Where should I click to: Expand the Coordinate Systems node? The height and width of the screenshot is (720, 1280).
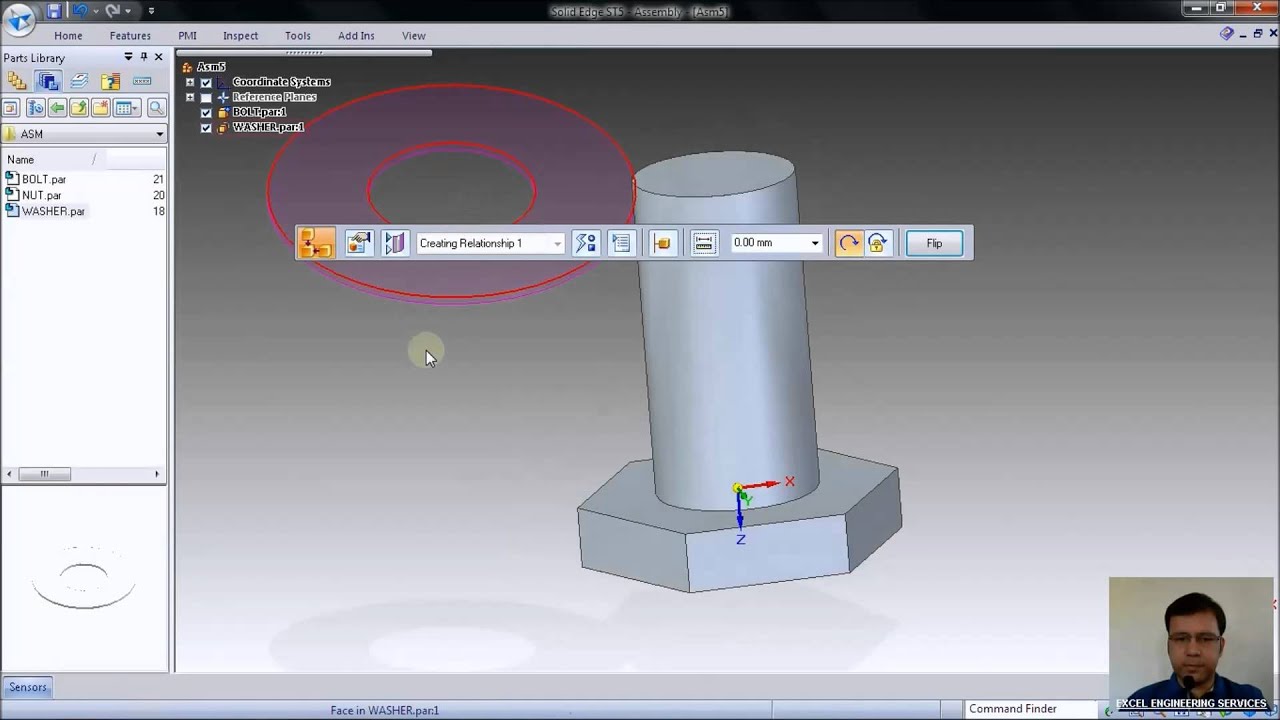[x=190, y=82]
